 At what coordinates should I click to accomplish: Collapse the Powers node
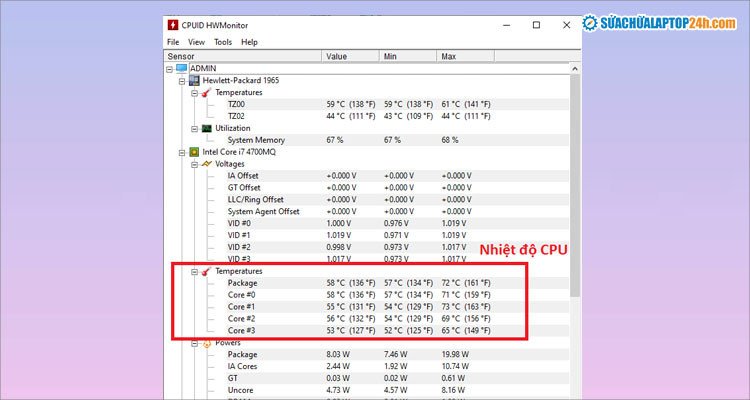(x=194, y=343)
